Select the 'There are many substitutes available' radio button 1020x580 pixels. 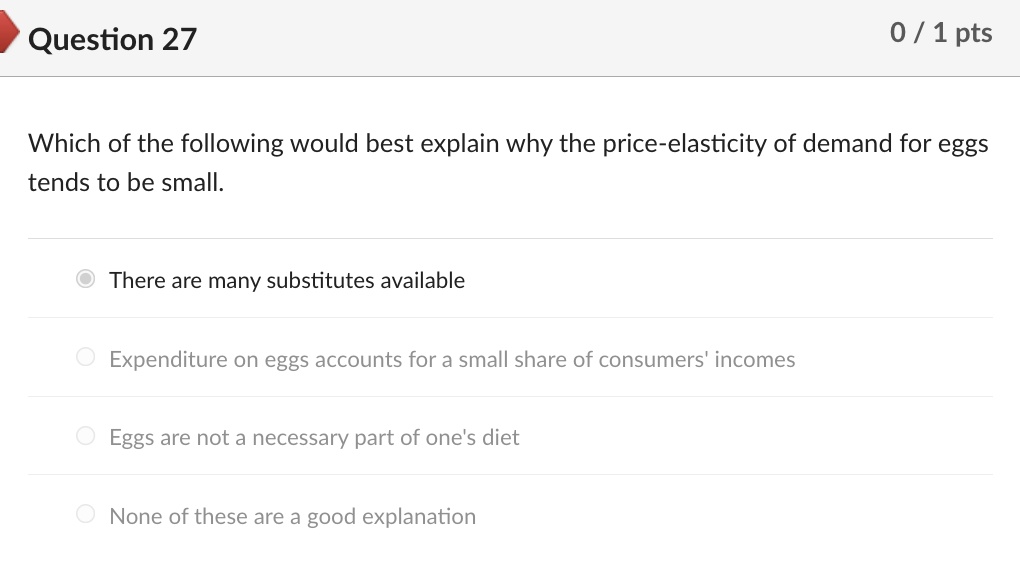pos(87,280)
